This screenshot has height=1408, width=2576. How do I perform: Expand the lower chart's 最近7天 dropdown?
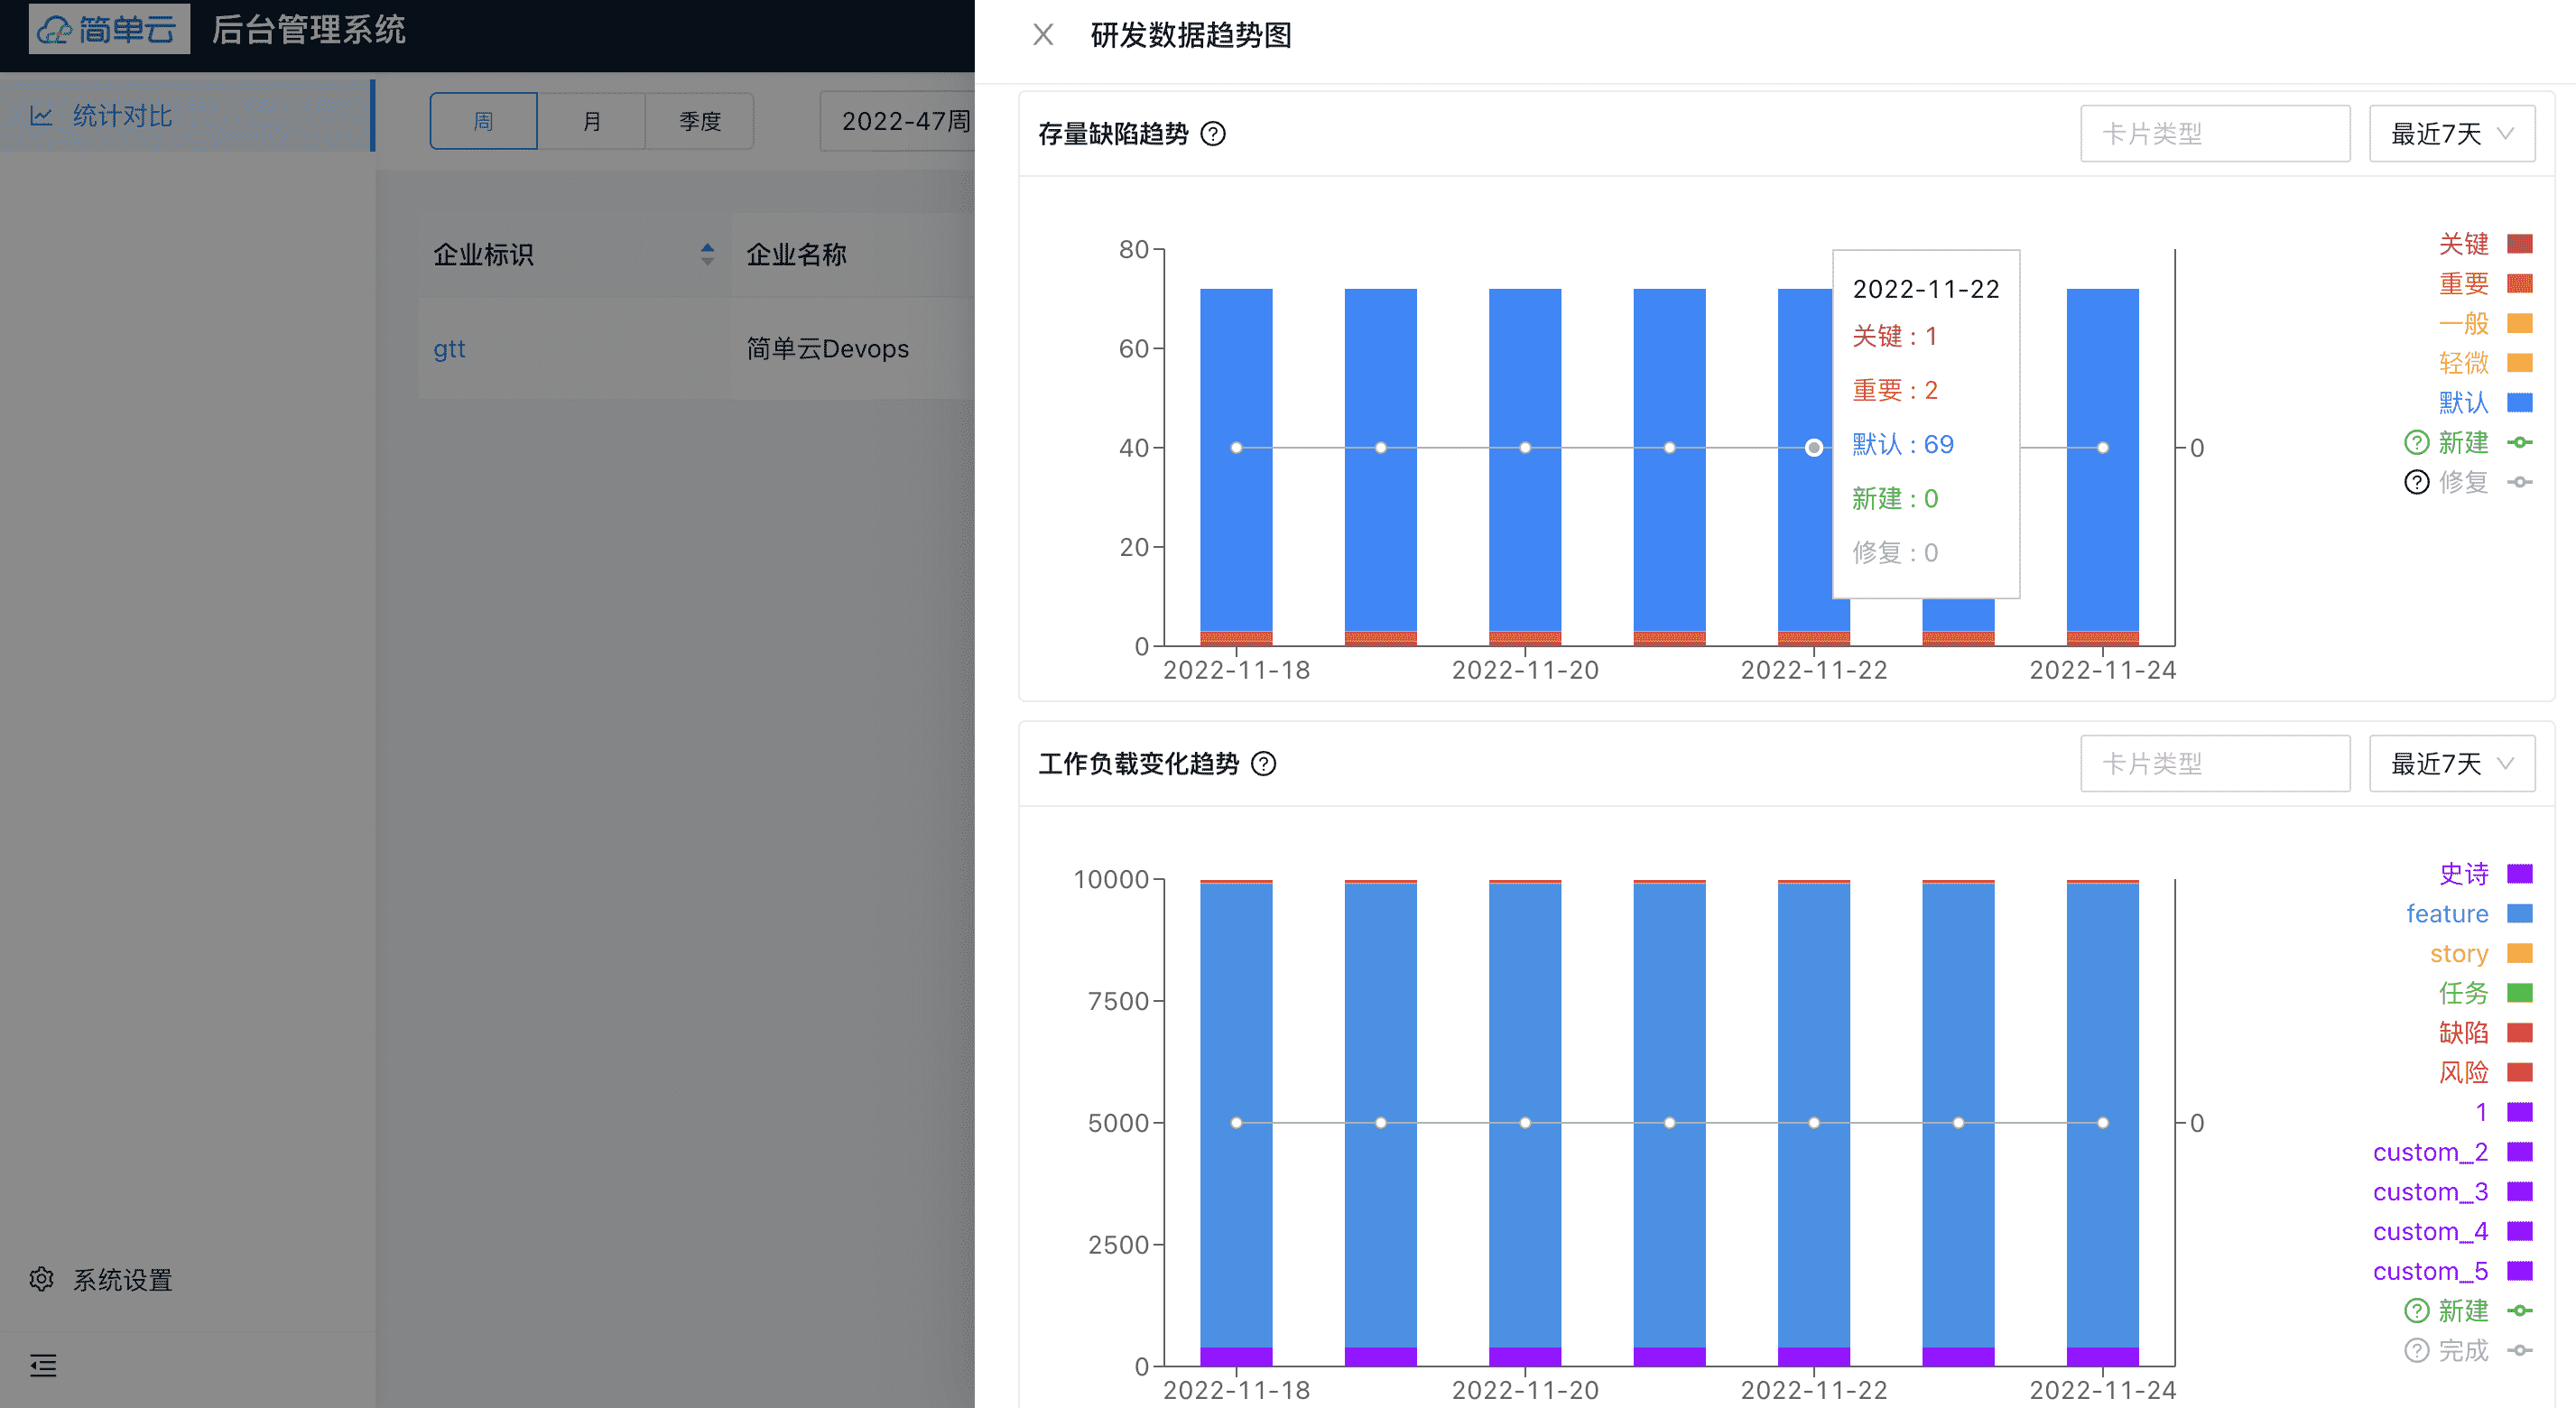2451,763
